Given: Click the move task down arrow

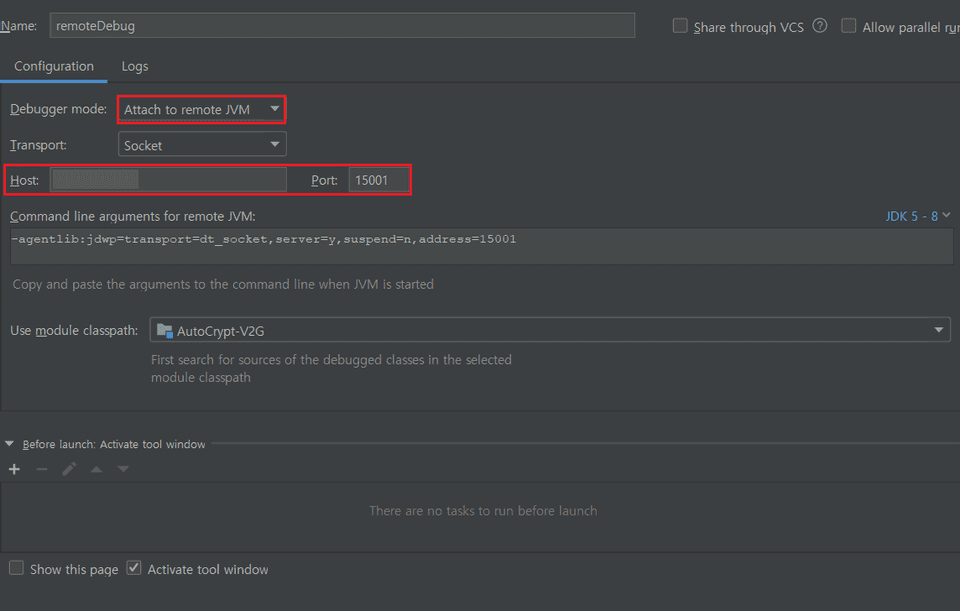Looking at the screenshot, I should [123, 469].
